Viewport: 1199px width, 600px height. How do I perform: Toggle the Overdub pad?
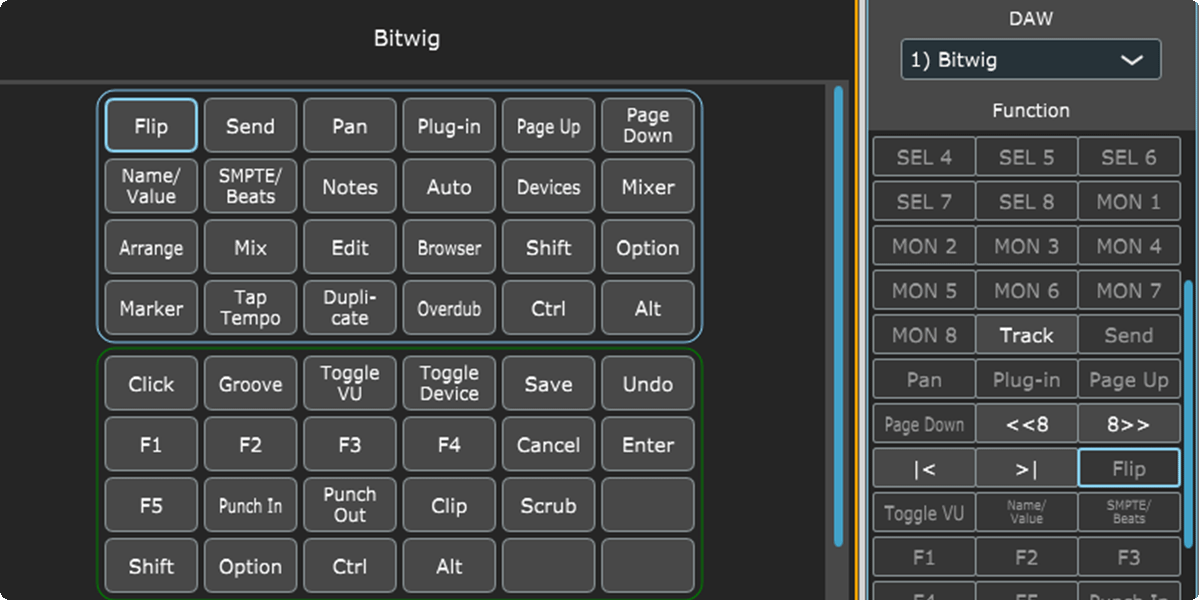449,309
